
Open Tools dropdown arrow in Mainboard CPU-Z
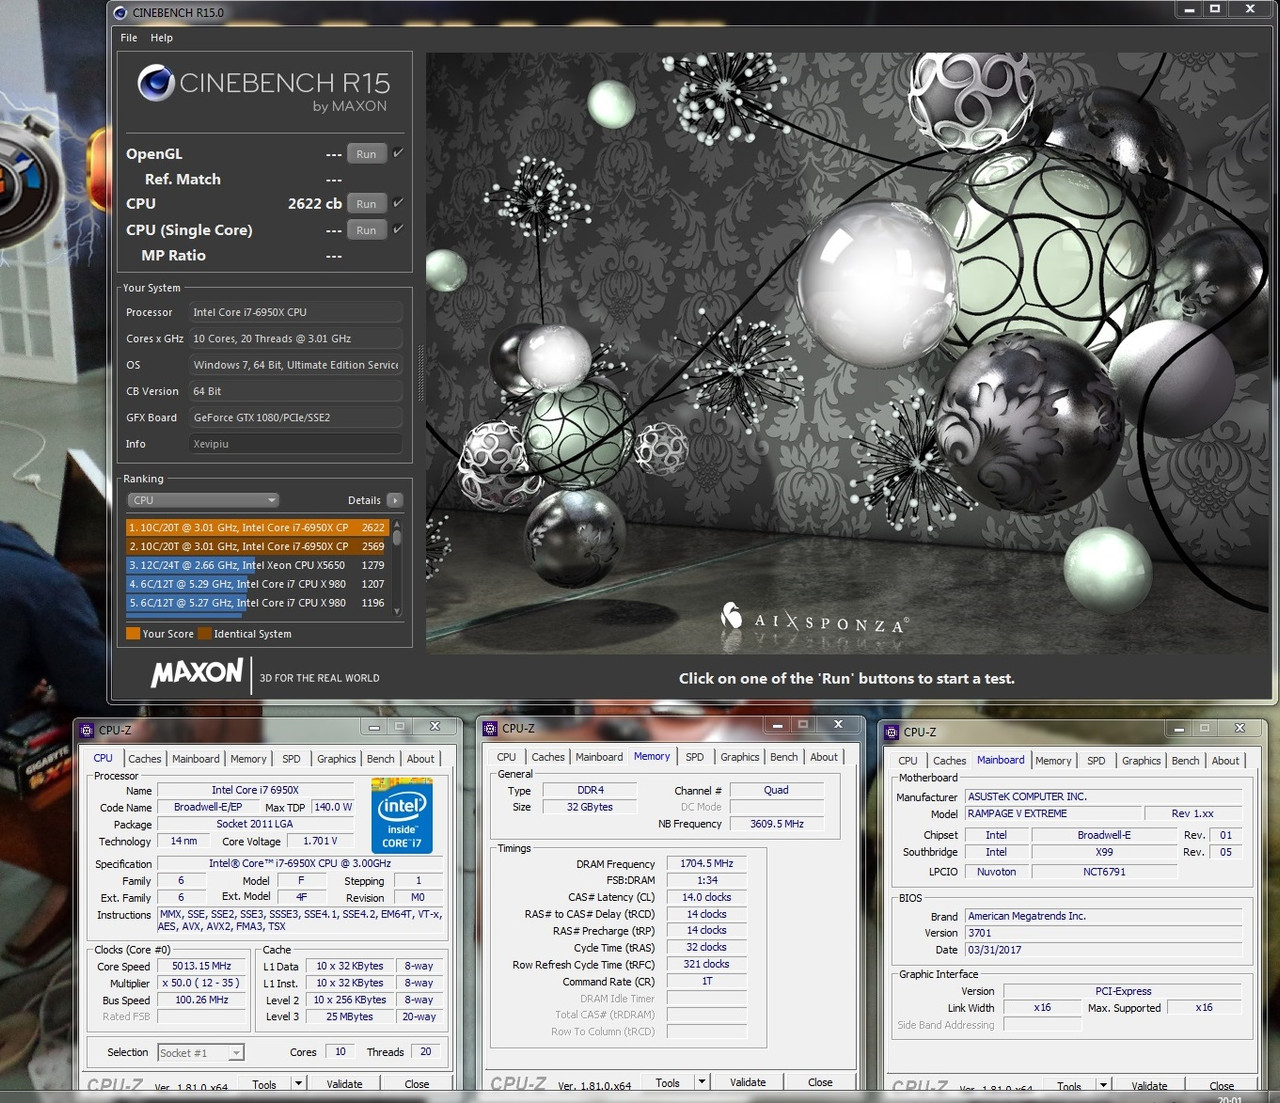(1103, 1086)
